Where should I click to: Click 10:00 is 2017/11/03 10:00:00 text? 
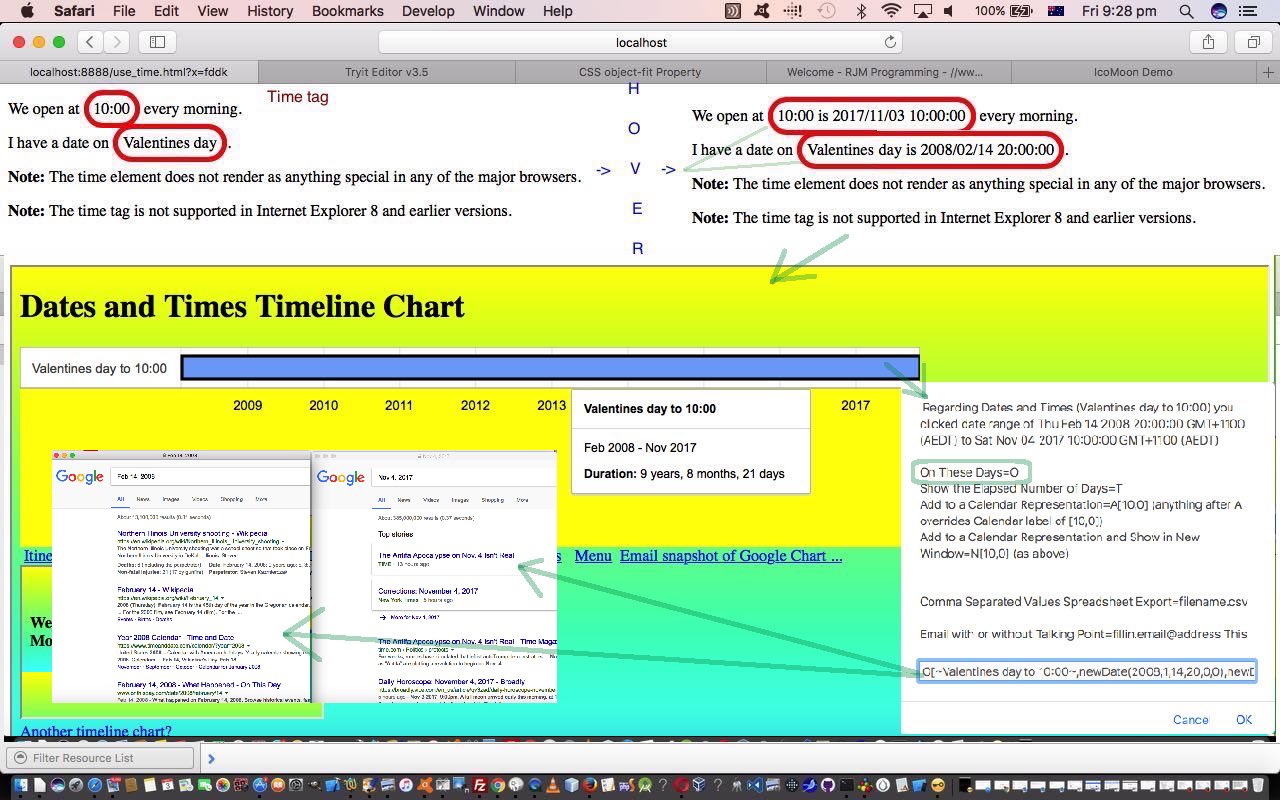[x=871, y=115]
